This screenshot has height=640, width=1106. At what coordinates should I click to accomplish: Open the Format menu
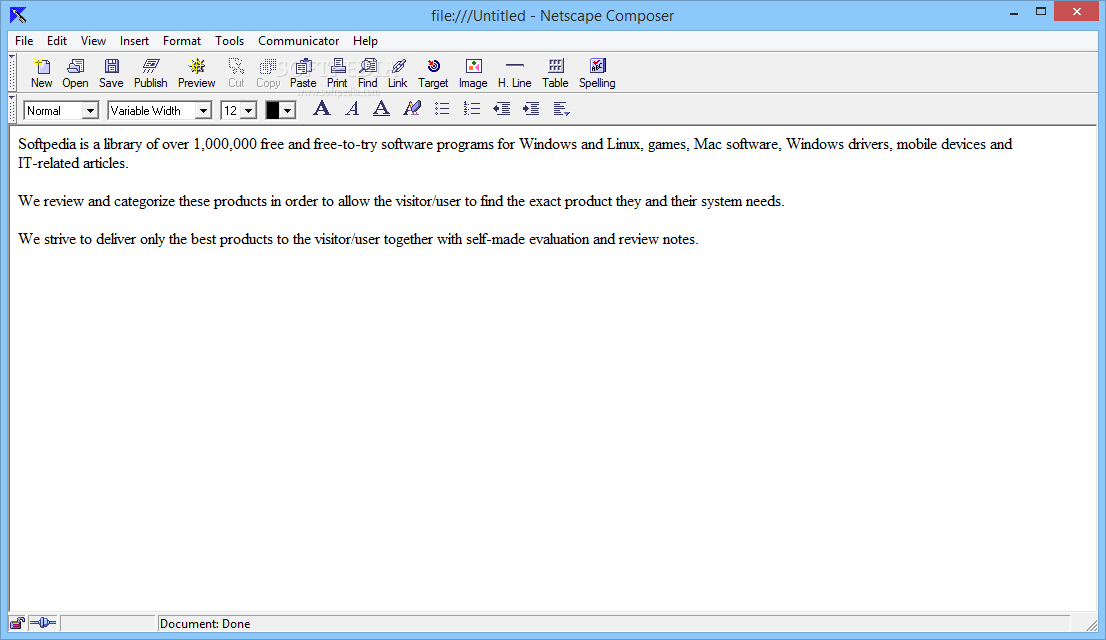pyautogui.click(x=181, y=41)
